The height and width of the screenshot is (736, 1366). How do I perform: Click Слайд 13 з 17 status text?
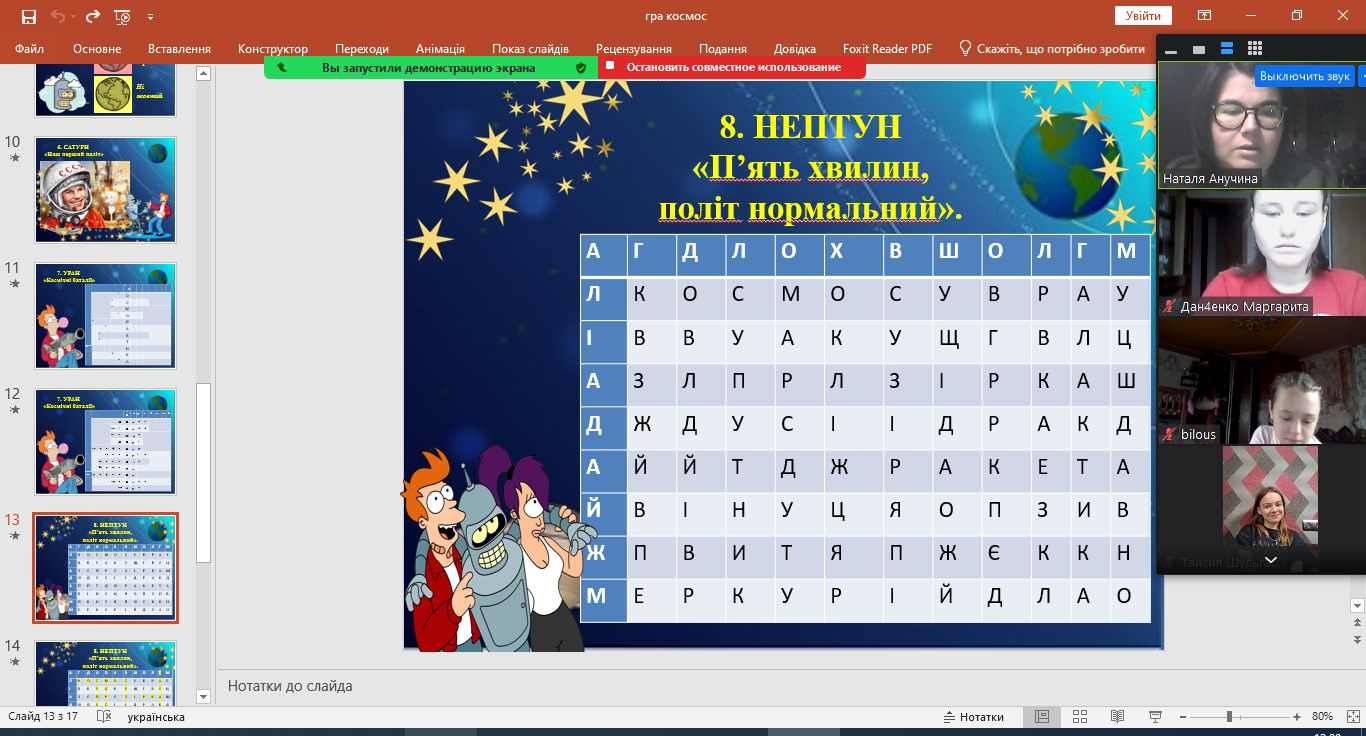43,717
